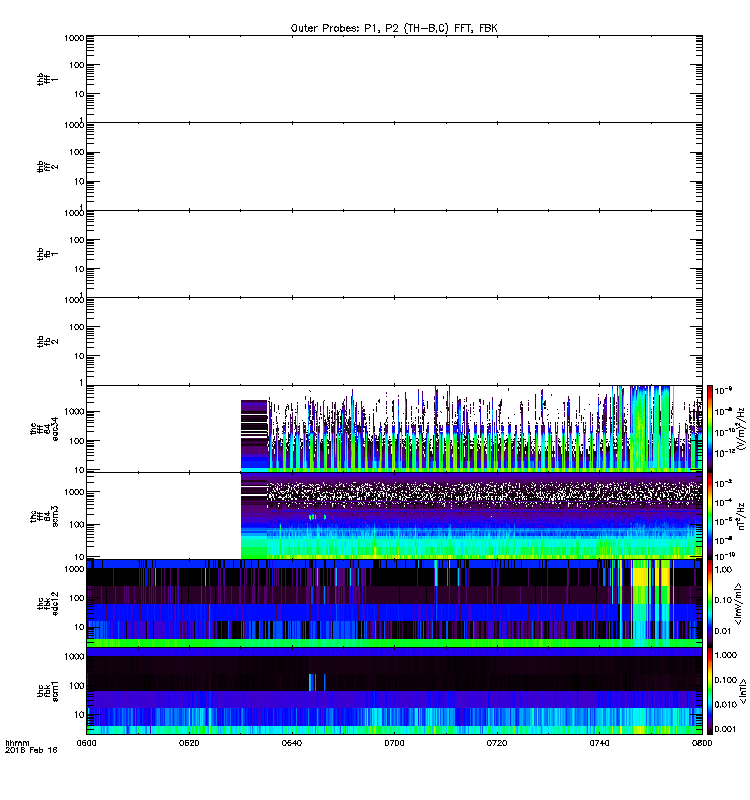Select the thb fff 1 panel label
Image resolution: width=750 pixels, height=800 pixels.
click(x=47, y=79)
